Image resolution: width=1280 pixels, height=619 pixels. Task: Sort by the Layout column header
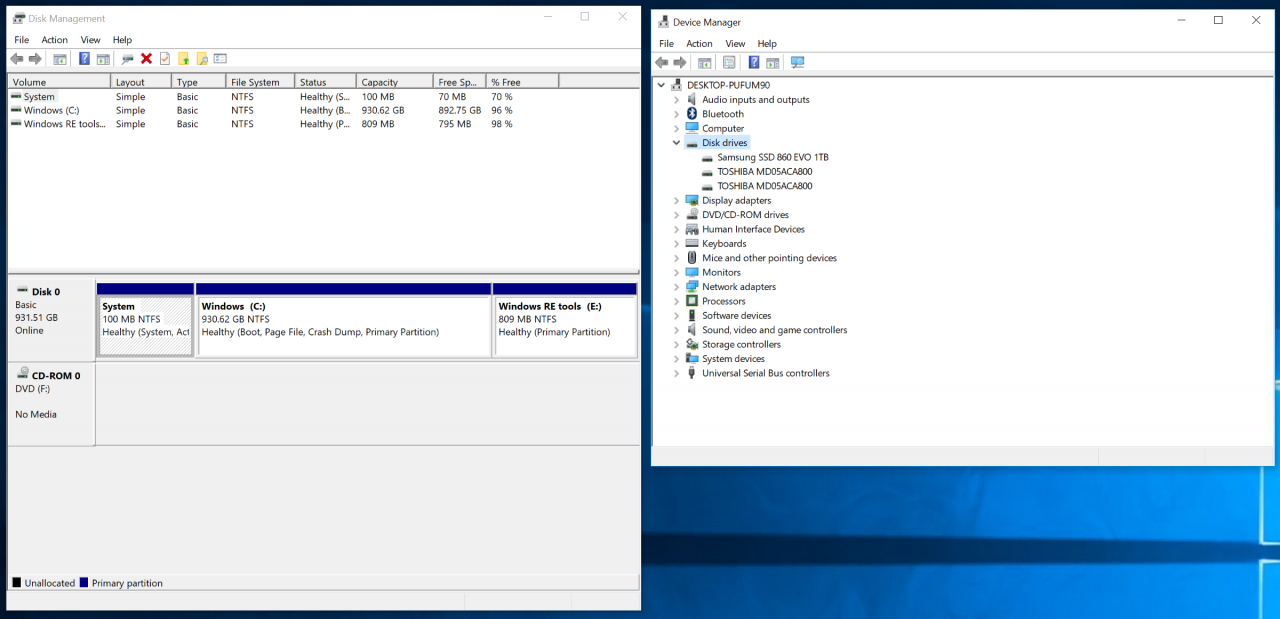click(x=141, y=82)
